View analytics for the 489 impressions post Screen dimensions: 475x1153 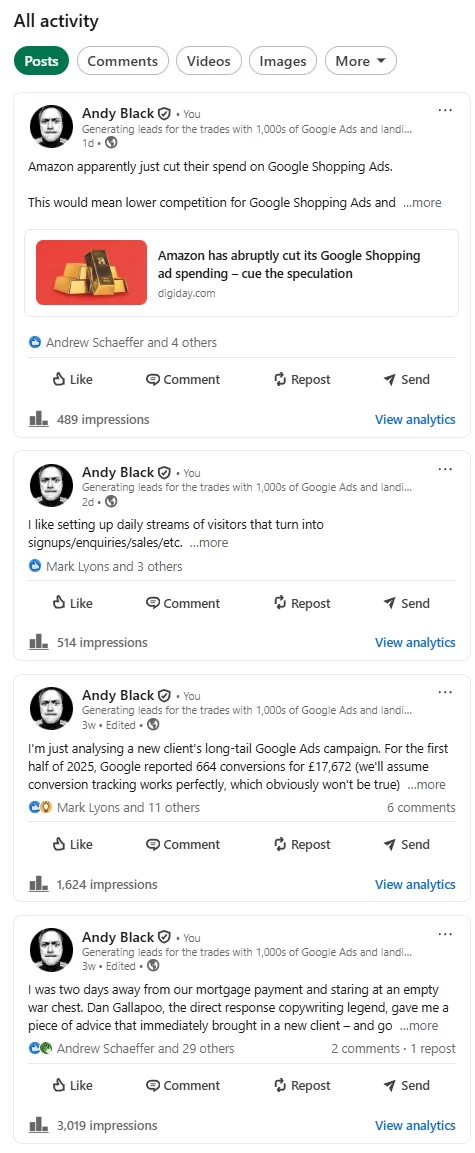point(415,419)
